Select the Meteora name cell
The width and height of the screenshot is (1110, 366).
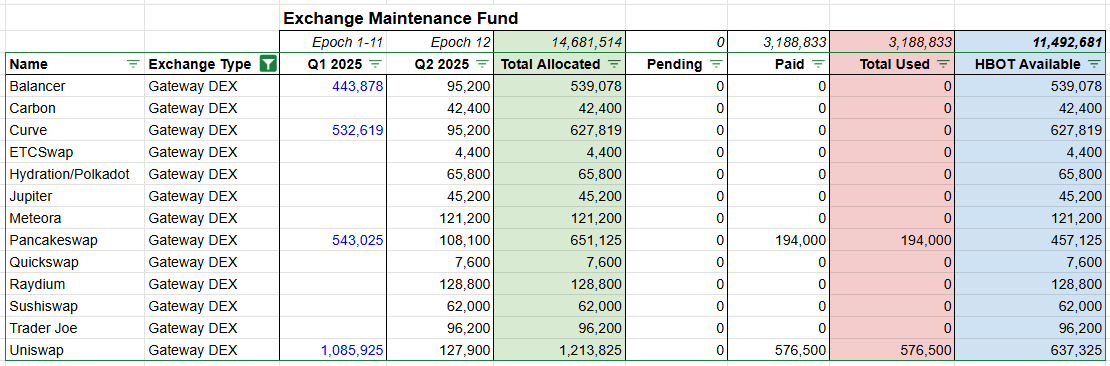pyautogui.click(x=74, y=218)
